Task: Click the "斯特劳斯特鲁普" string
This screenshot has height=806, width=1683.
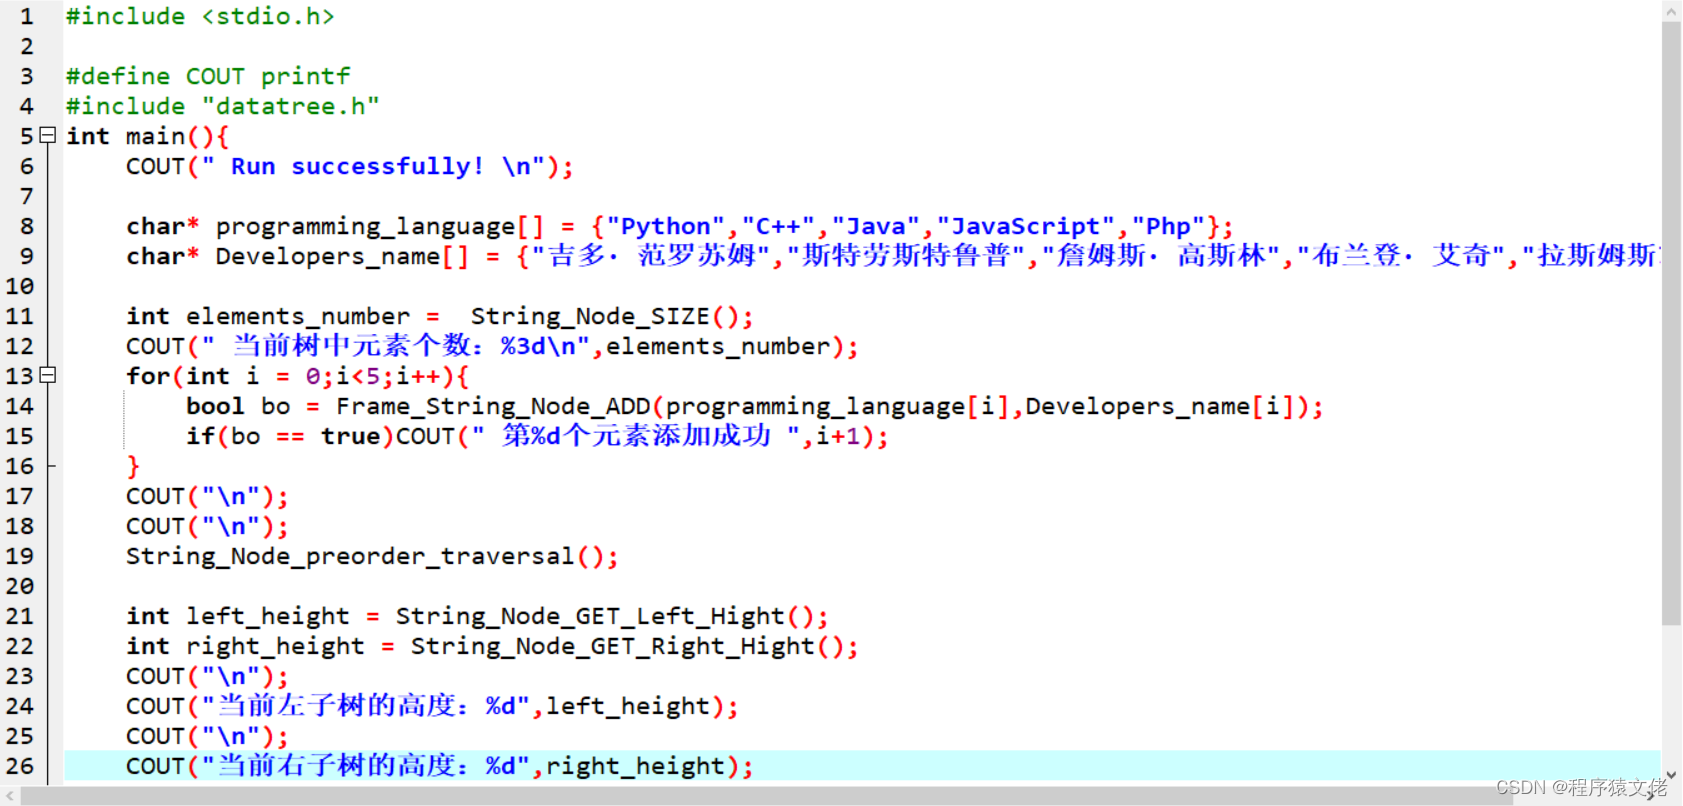Action: click(x=906, y=257)
